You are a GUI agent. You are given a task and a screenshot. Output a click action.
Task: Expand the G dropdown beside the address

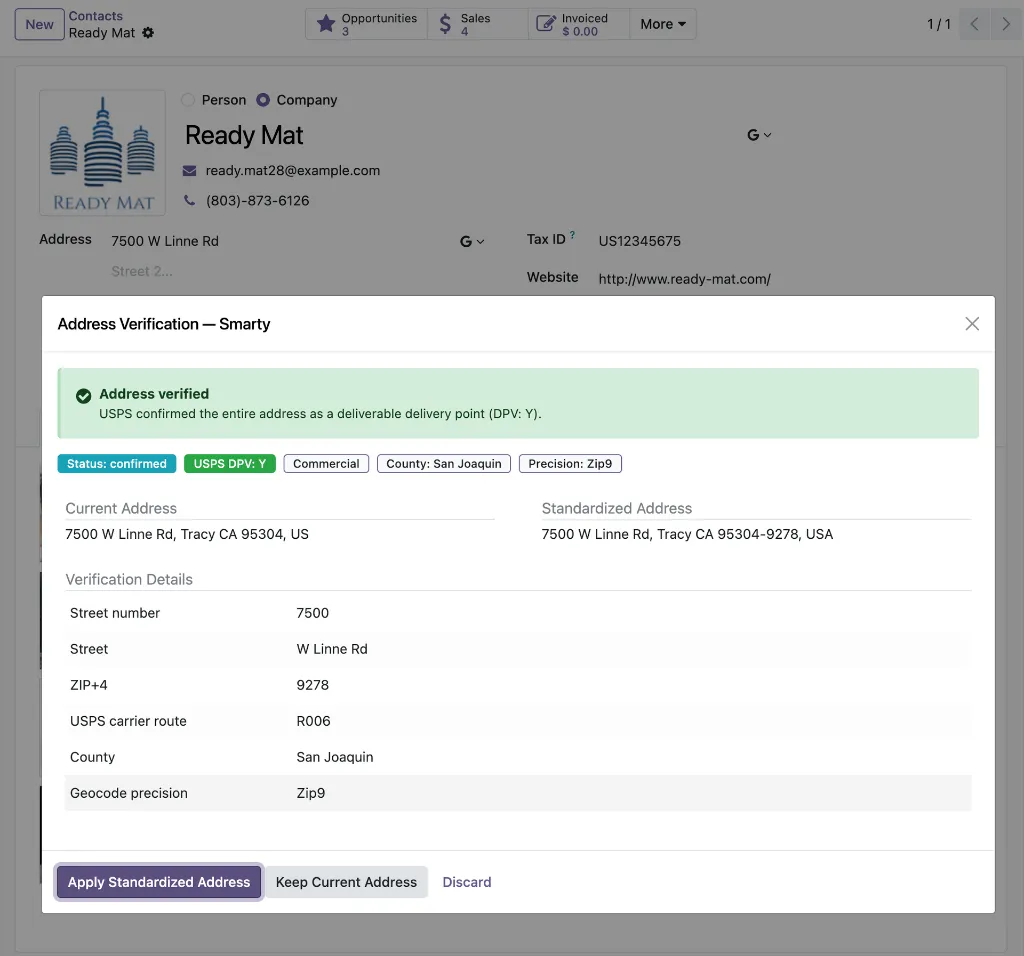pyautogui.click(x=472, y=242)
